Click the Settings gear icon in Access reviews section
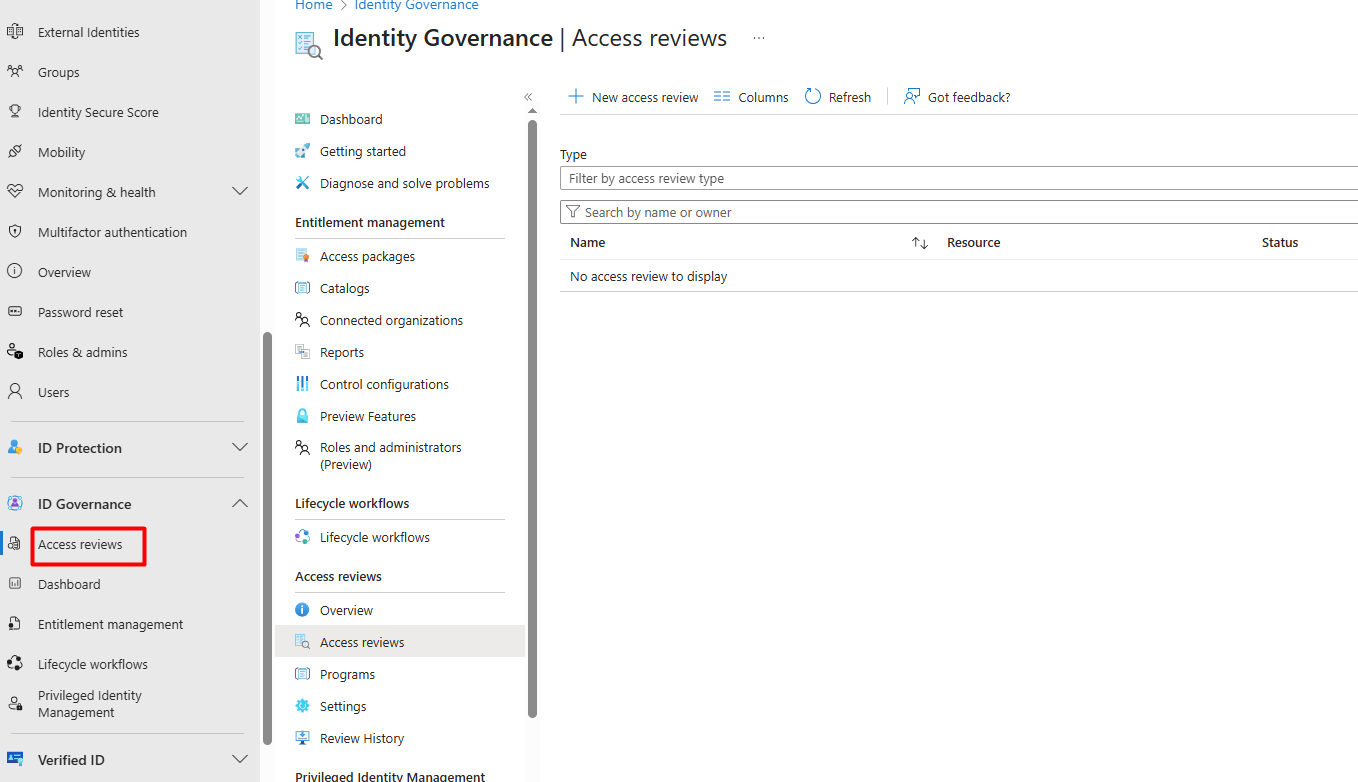This screenshot has height=782, width=1358. click(x=302, y=706)
